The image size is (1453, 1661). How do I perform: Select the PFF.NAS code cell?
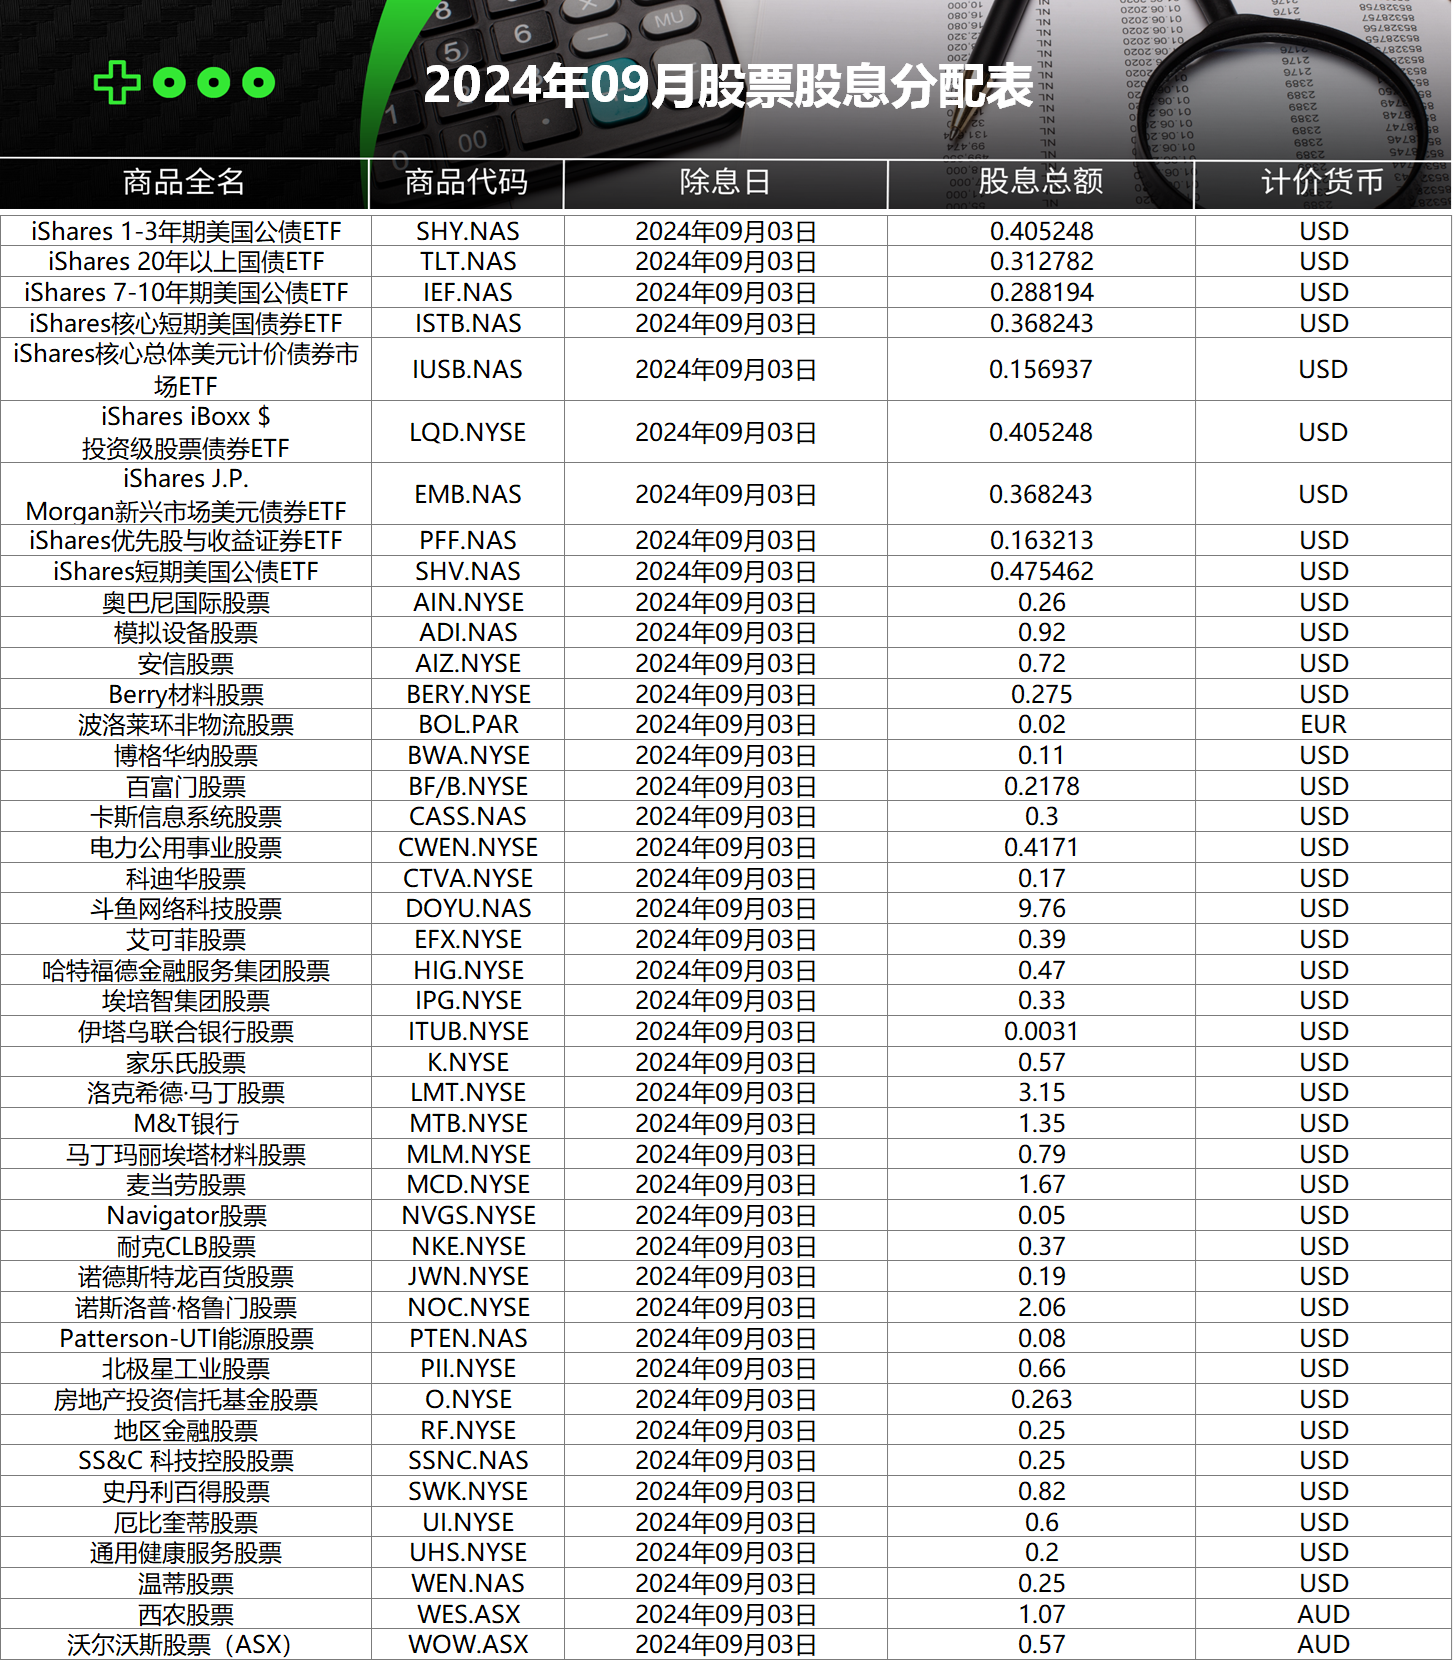coord(468,541)
